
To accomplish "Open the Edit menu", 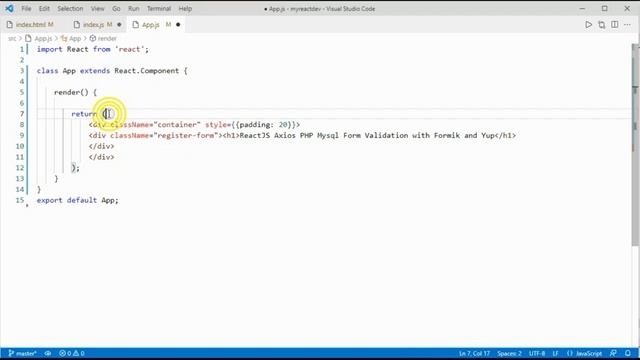I will 44,9.
